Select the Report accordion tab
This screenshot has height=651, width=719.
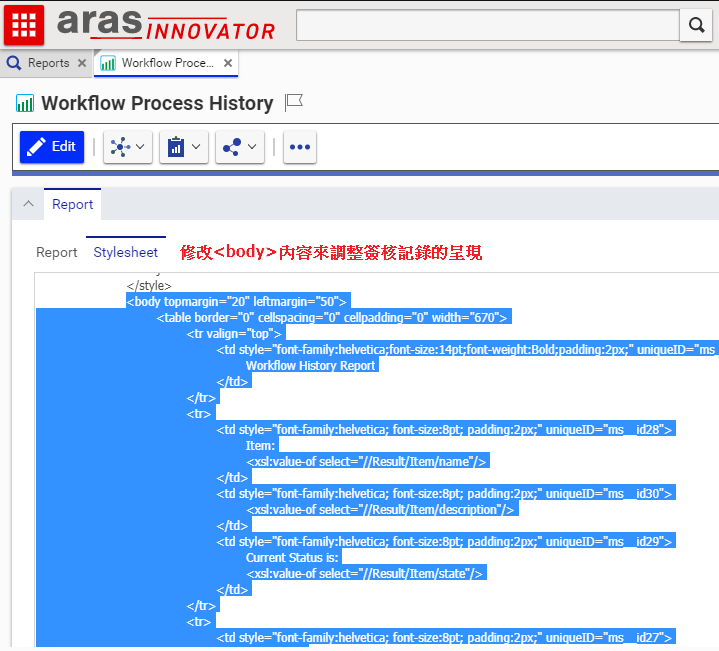click(72, 204)
